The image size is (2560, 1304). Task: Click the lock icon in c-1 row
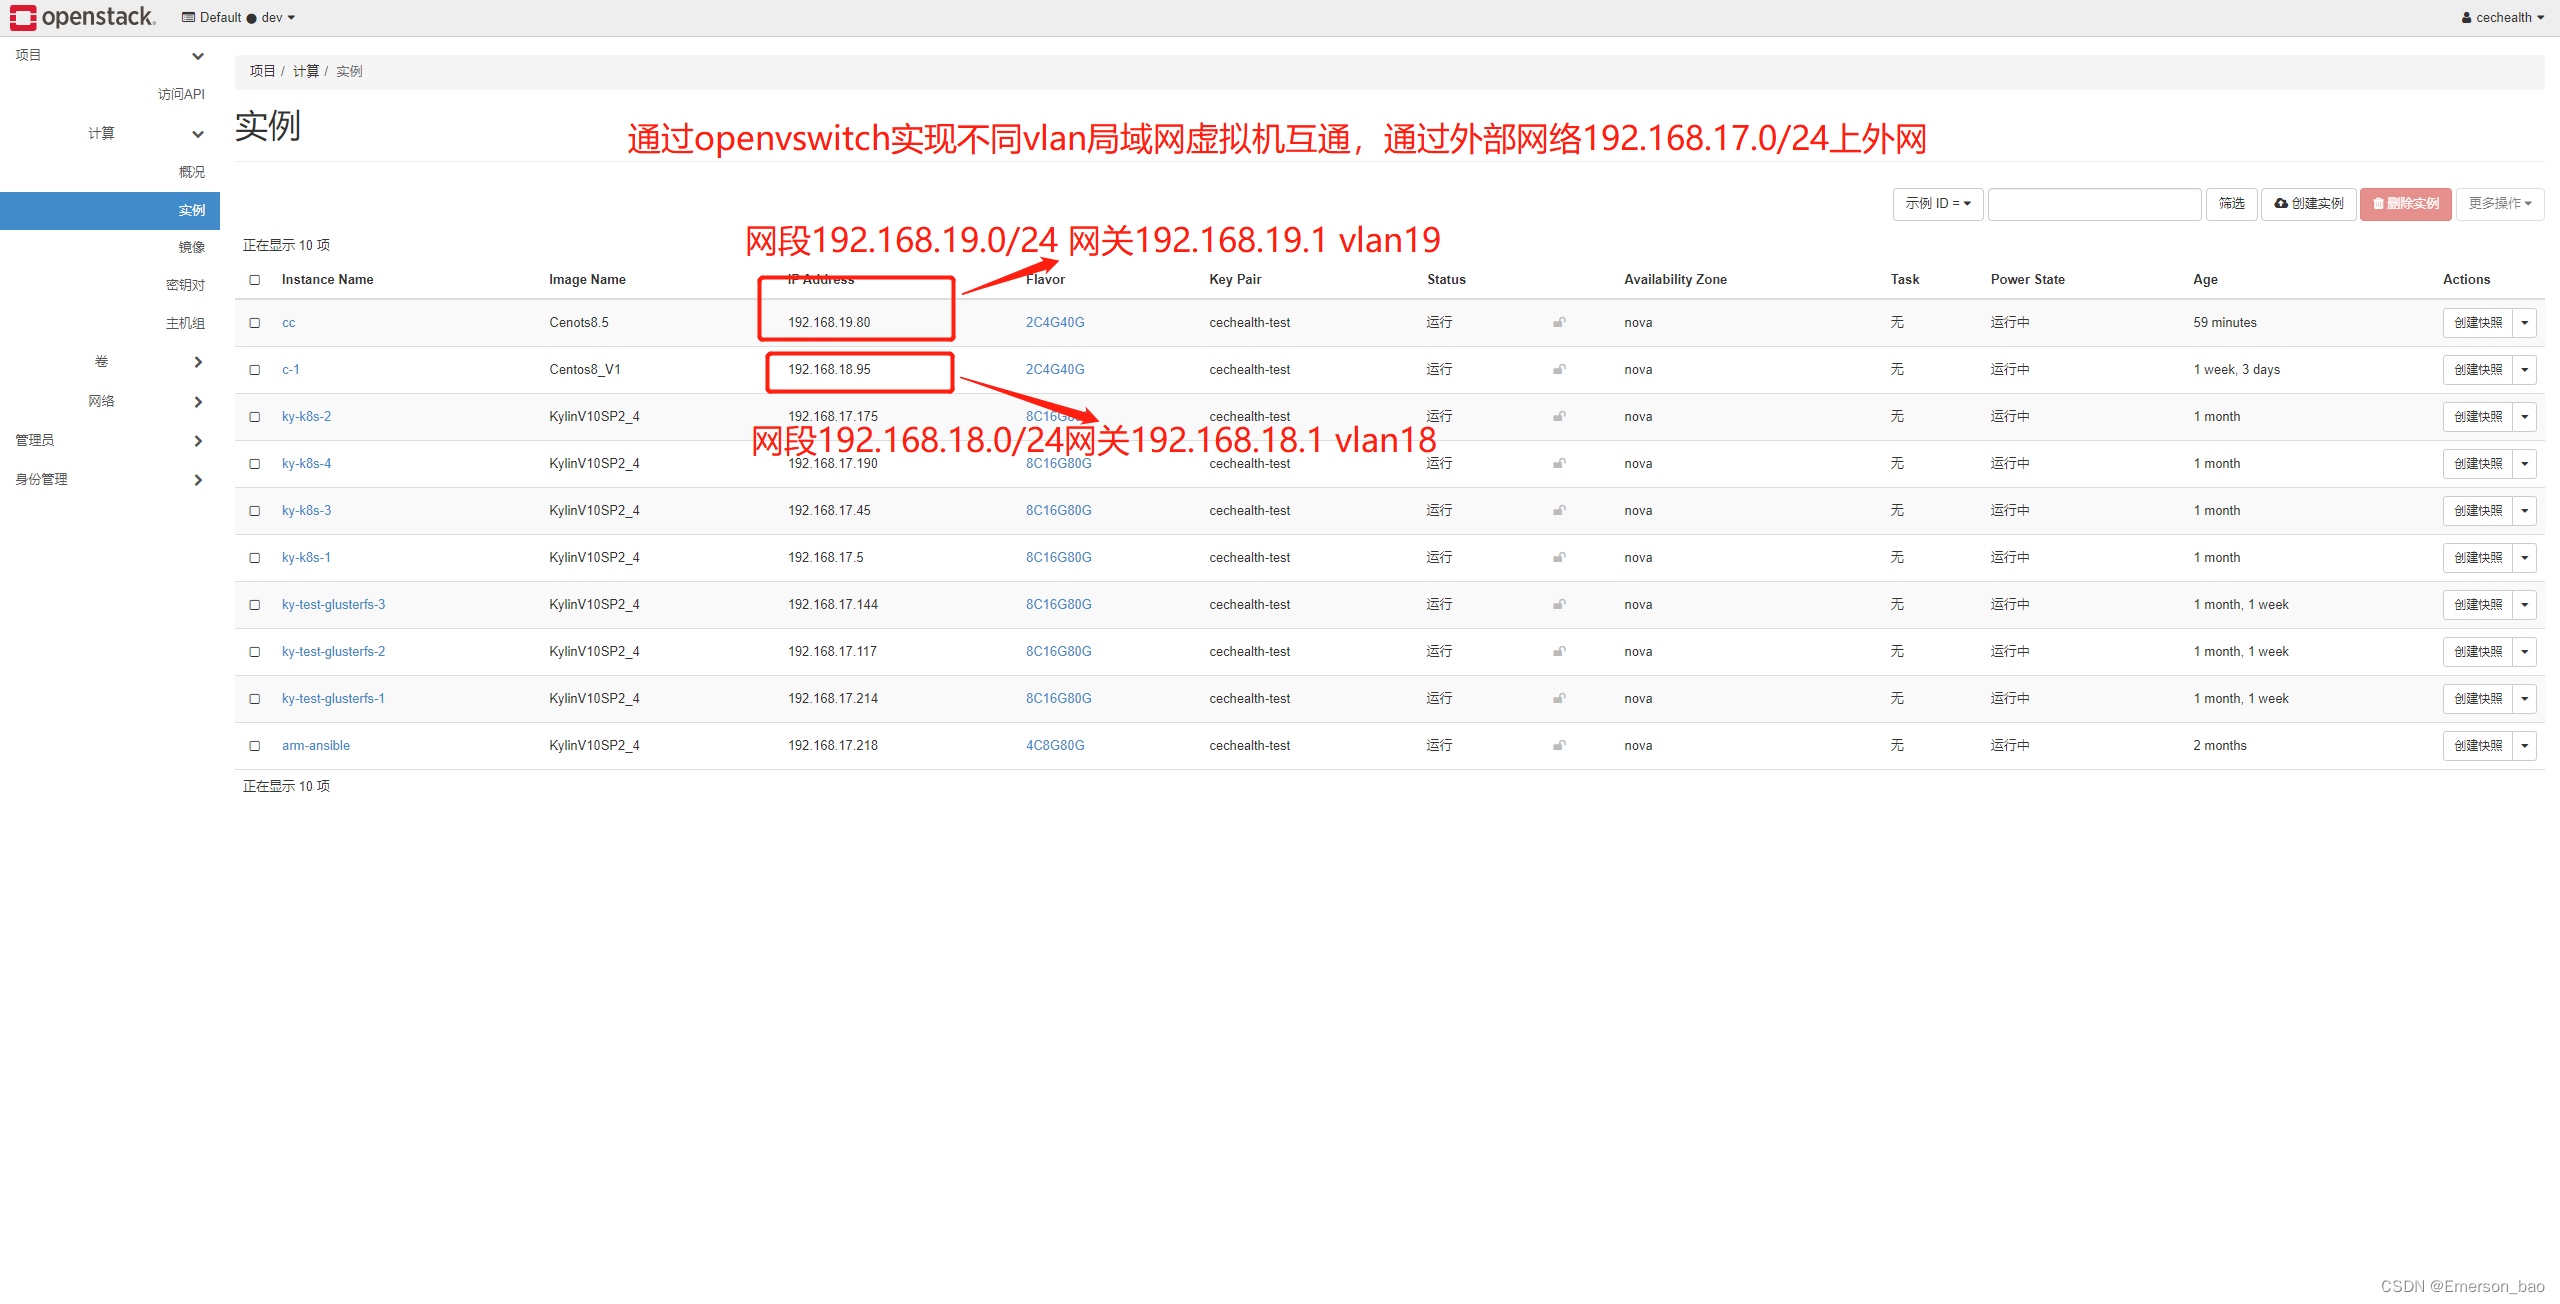click(1559, 369)
